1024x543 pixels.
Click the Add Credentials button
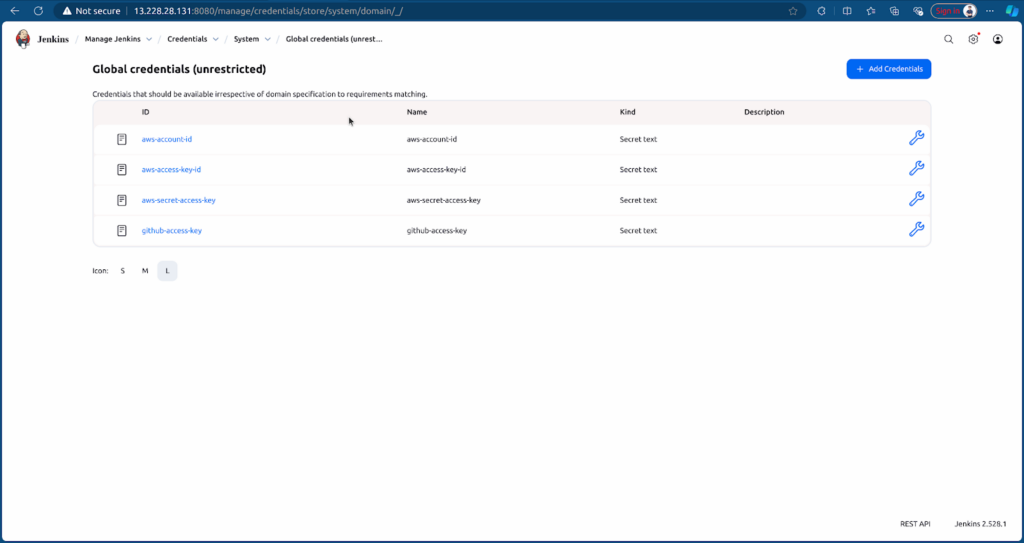(888, 69)
